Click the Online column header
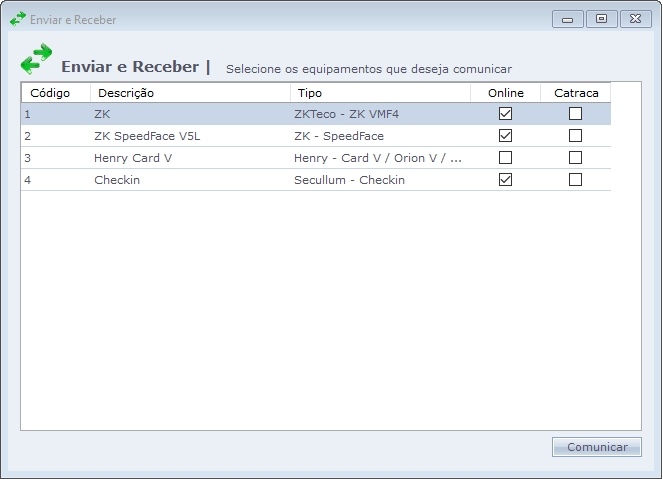This screenshot has height=479, width=663. (x=505, y=93)
